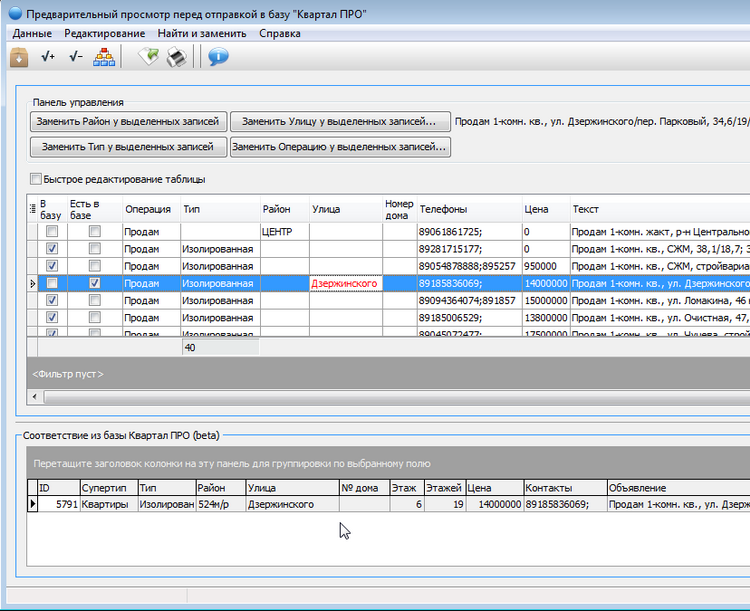Click the "Цена" column header in upper table
Viewport: 750px width, 611px height.
coord(536,210)
